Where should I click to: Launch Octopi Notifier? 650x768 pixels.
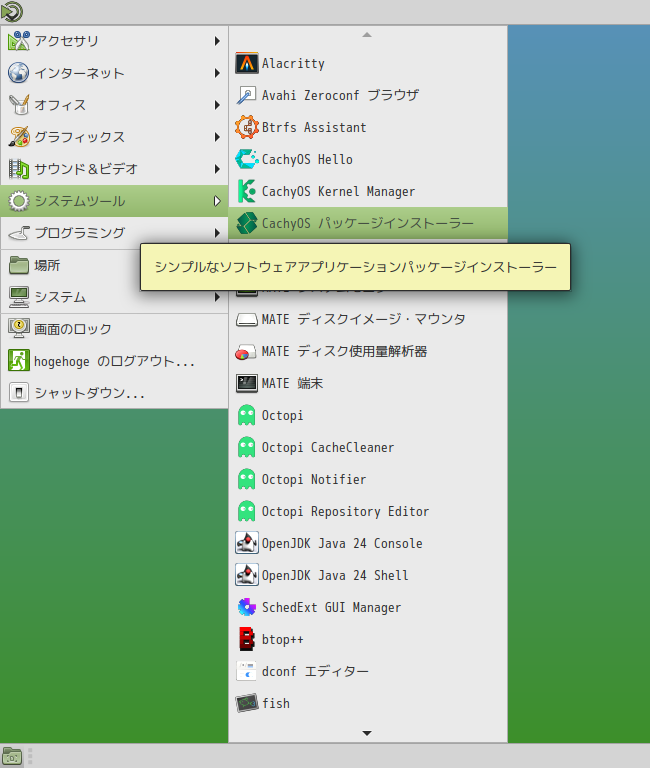[x=368, y=480]
